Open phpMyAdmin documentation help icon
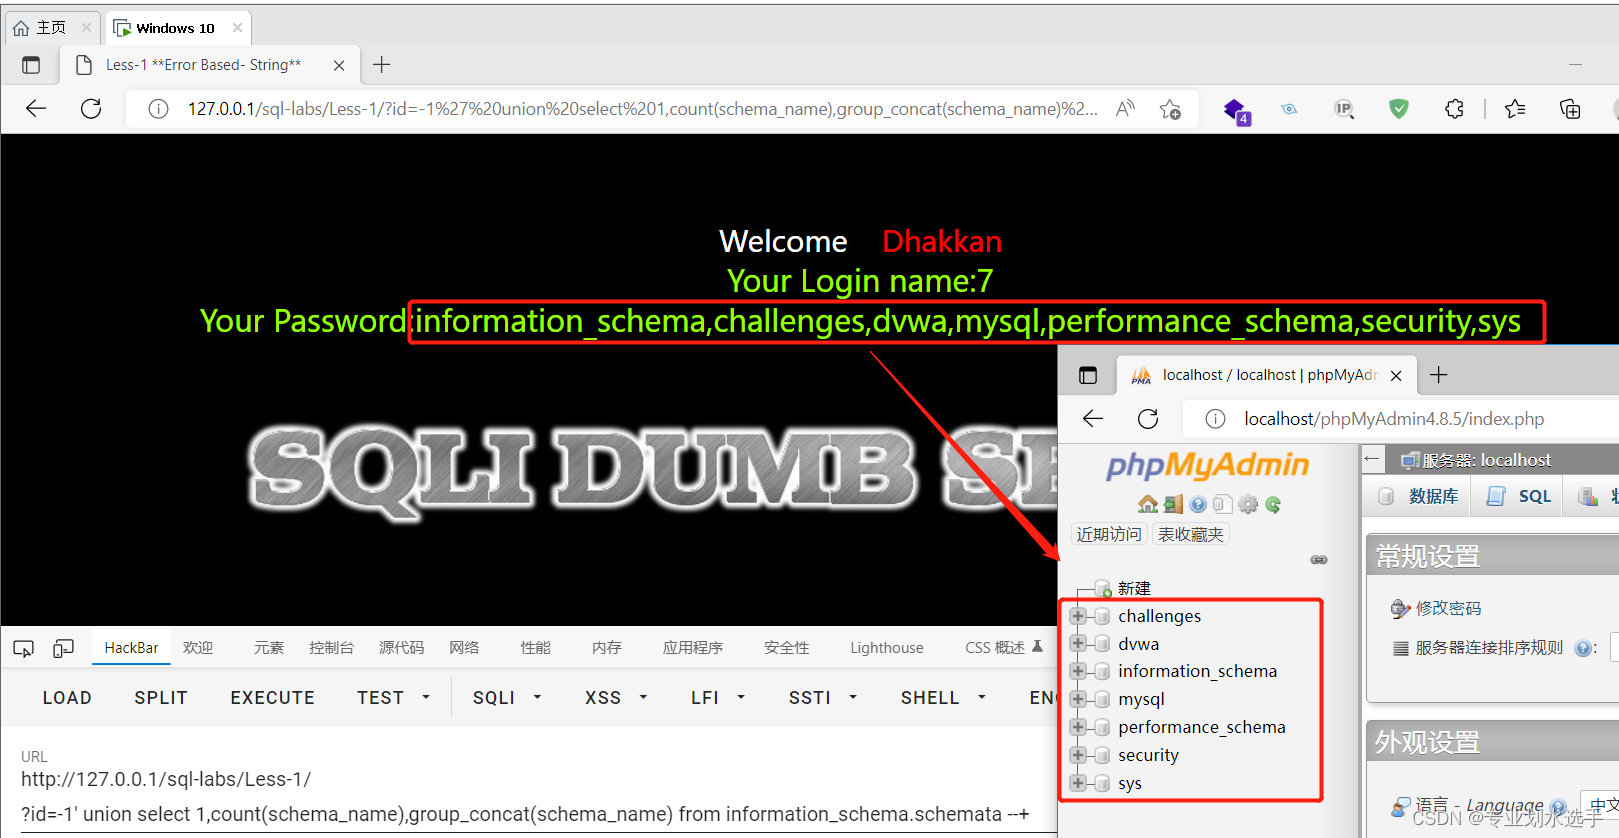Screen dimensions: 1619x838 pyautogui.click(x=1198, y=504)
